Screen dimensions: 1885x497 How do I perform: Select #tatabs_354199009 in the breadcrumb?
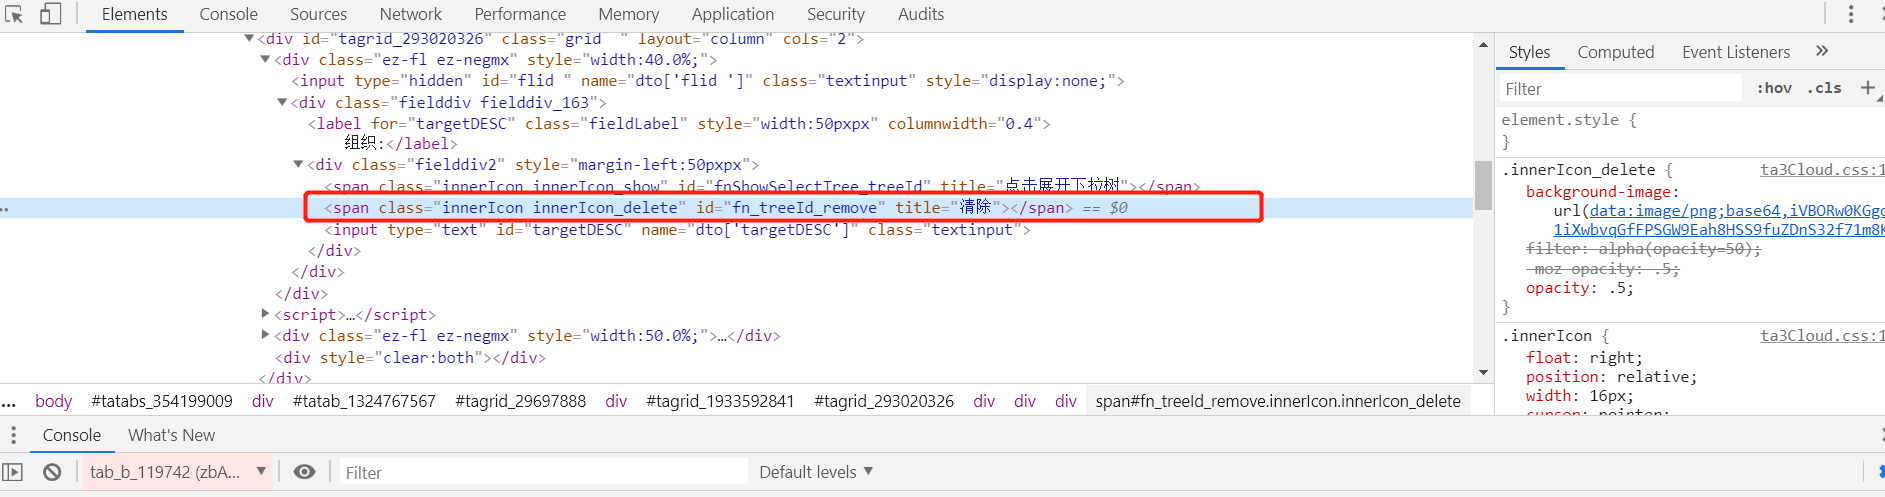(x=162, y=401)
